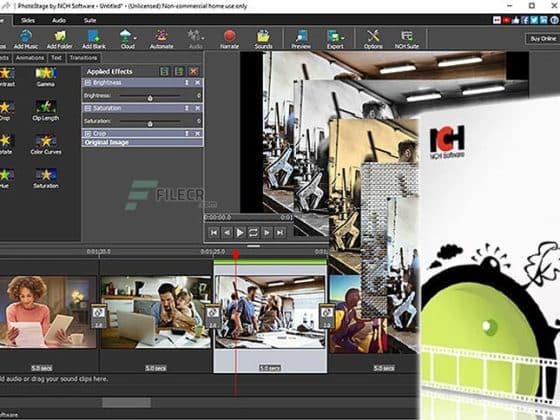Open the Animations tab
560x420 pixels.
click(x=30, y=58)
